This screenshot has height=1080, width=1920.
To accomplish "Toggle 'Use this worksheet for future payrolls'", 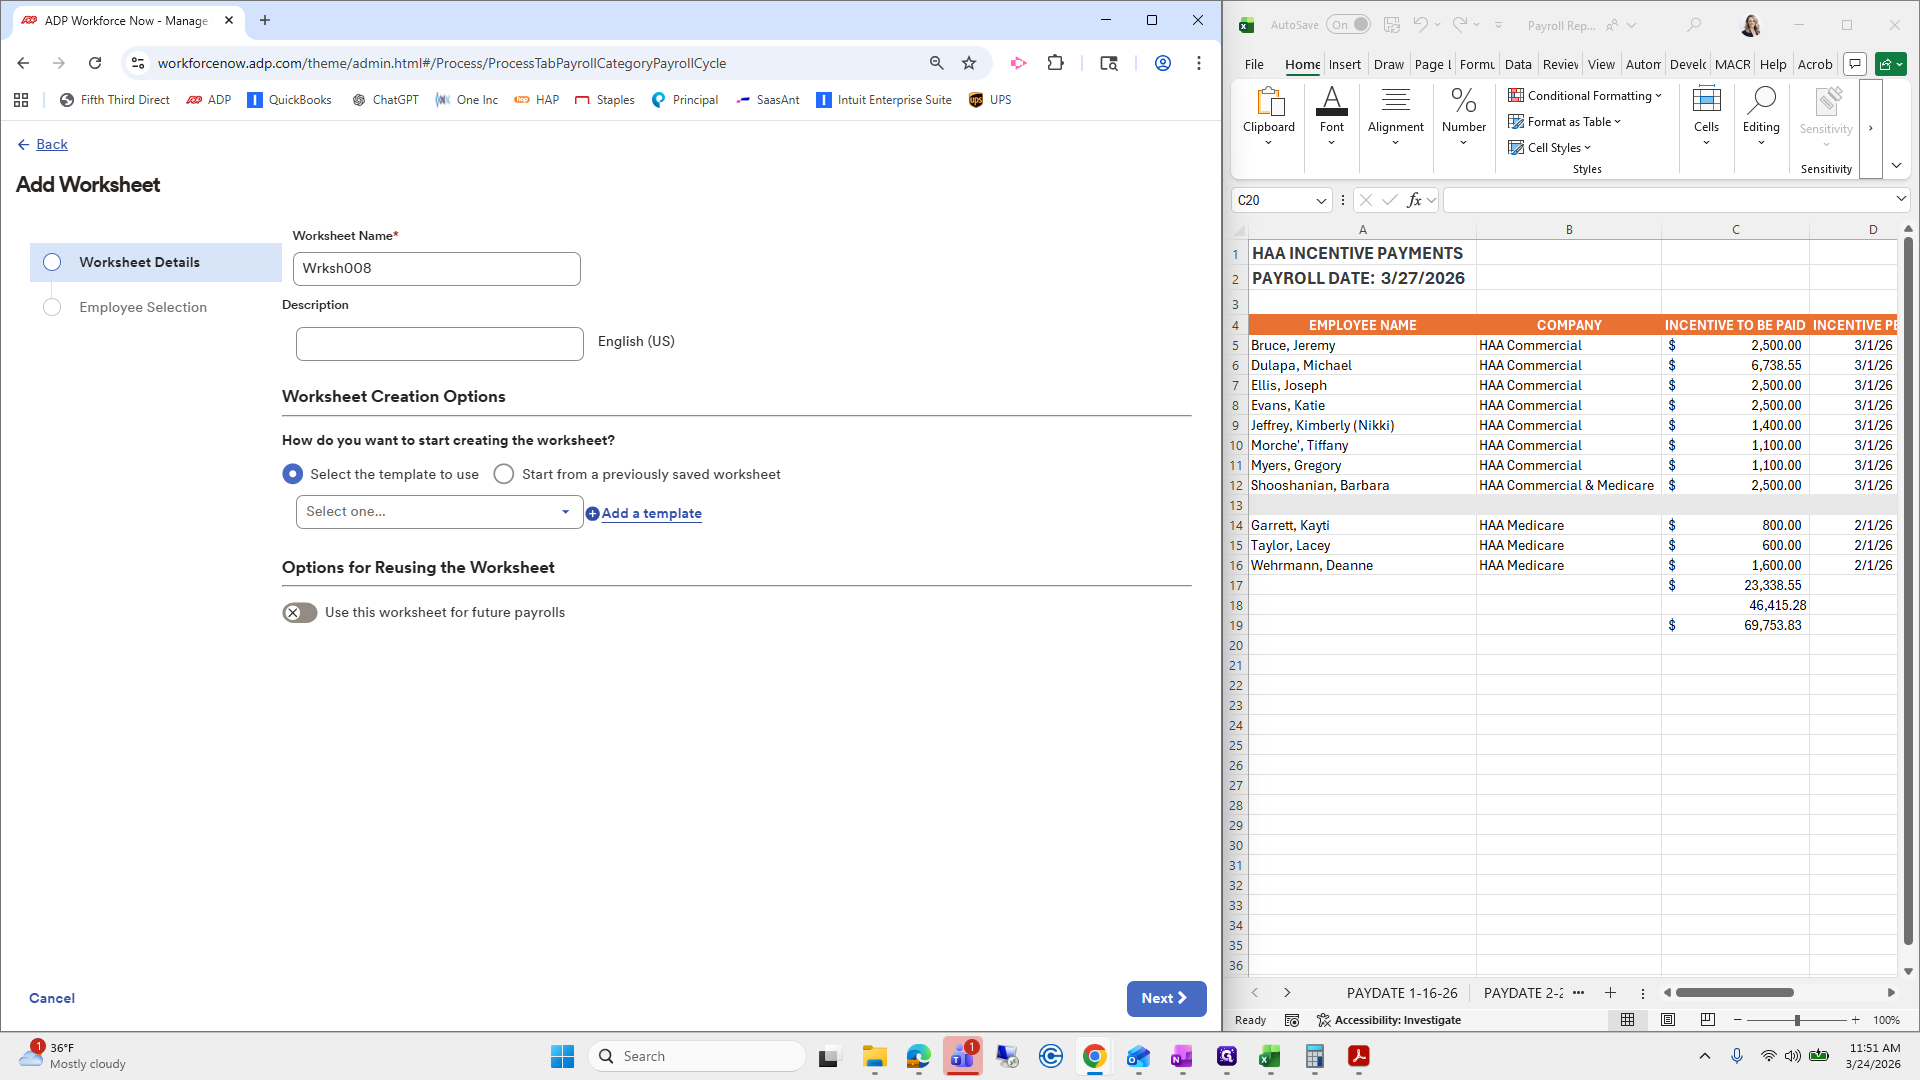I will tap(299, 613).
